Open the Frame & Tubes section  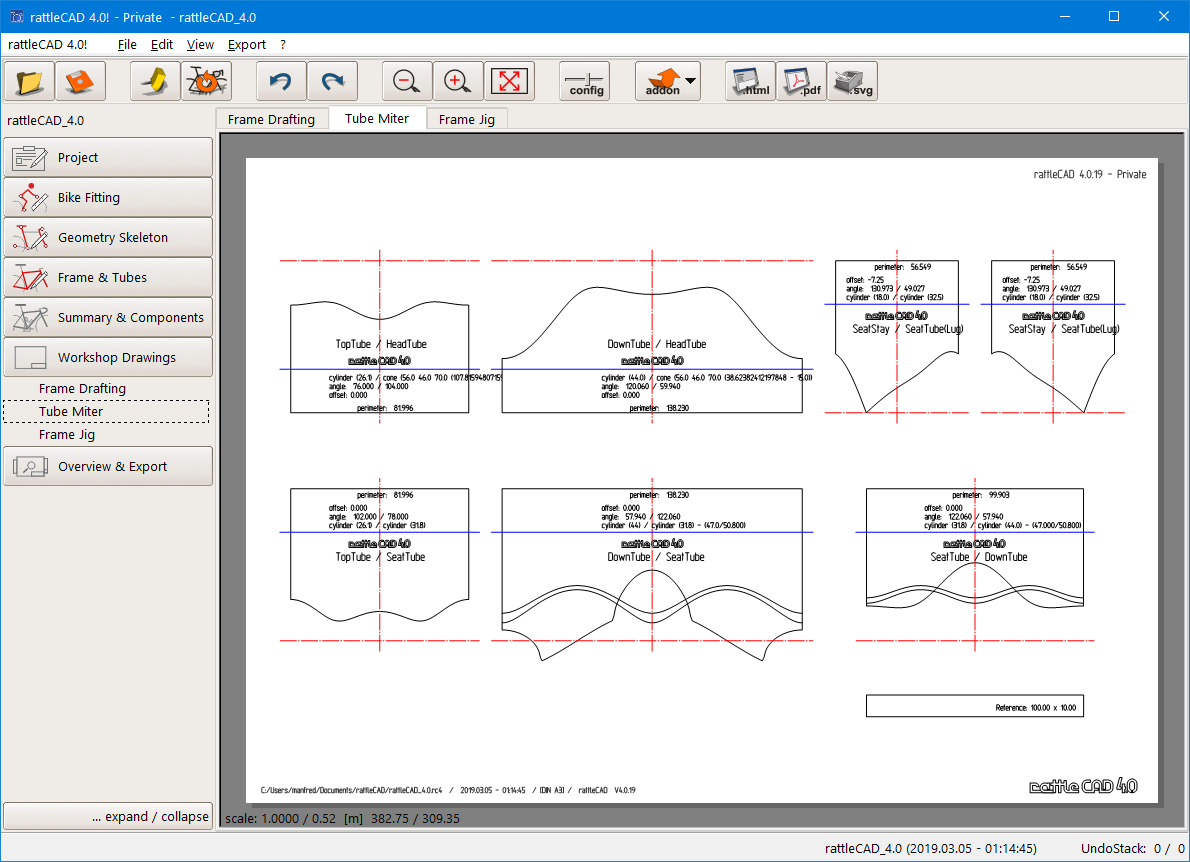[108, 278]
